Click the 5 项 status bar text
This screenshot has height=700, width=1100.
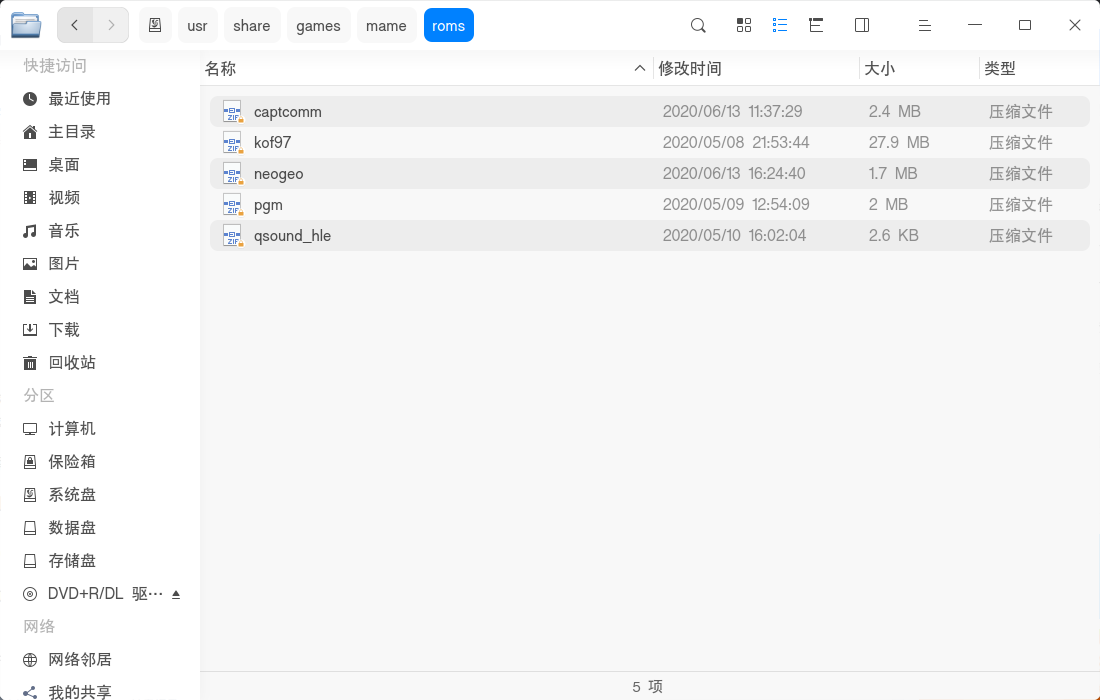pyautogui.click(x=648, y=687)
